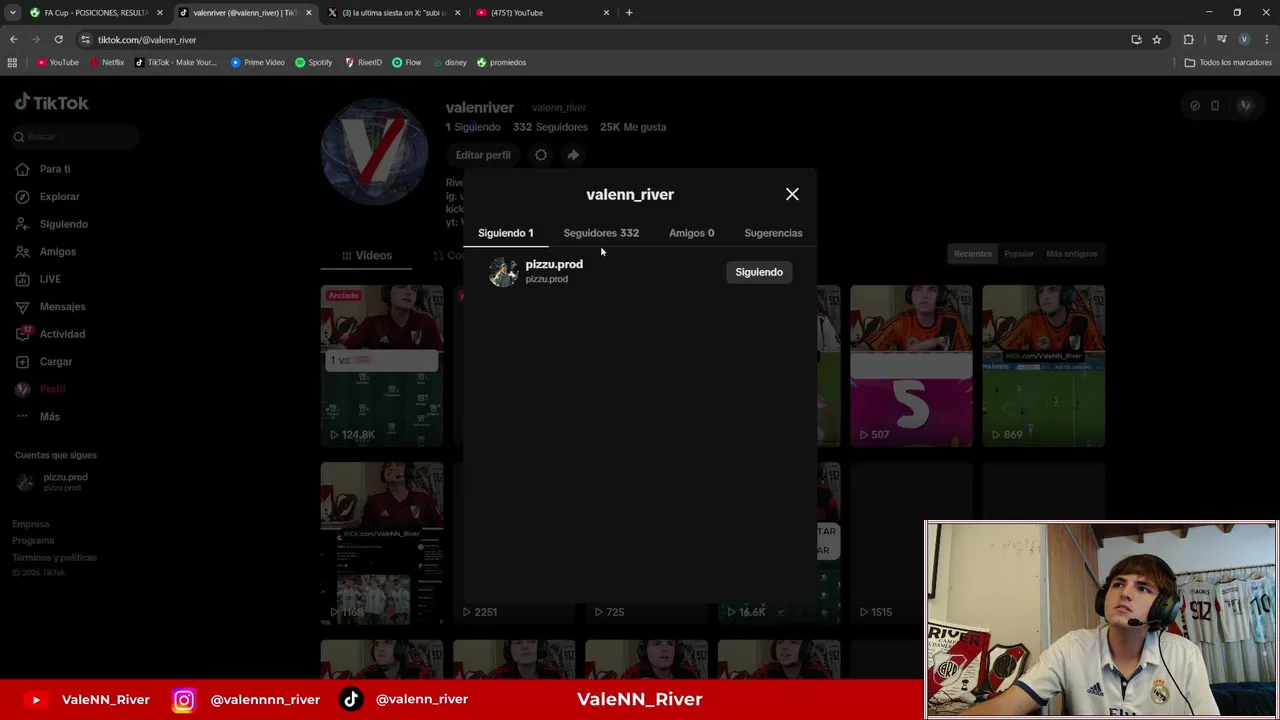
Task: Click the Editar perfil button
Action: pyautogui.click(x=483, y=155)
